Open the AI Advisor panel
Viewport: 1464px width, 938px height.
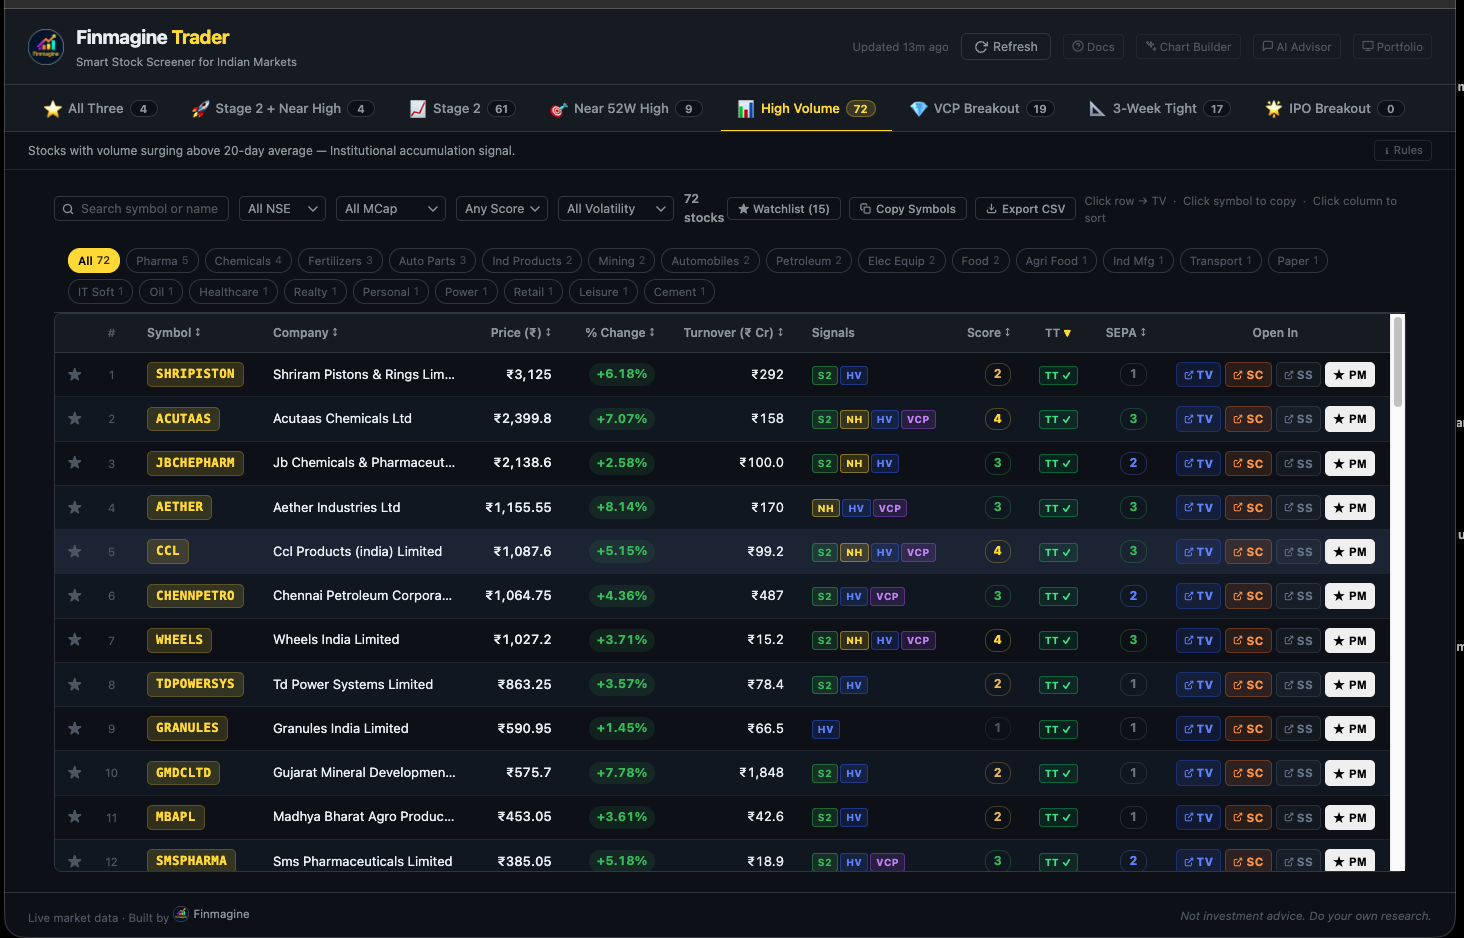[1296, 46]
